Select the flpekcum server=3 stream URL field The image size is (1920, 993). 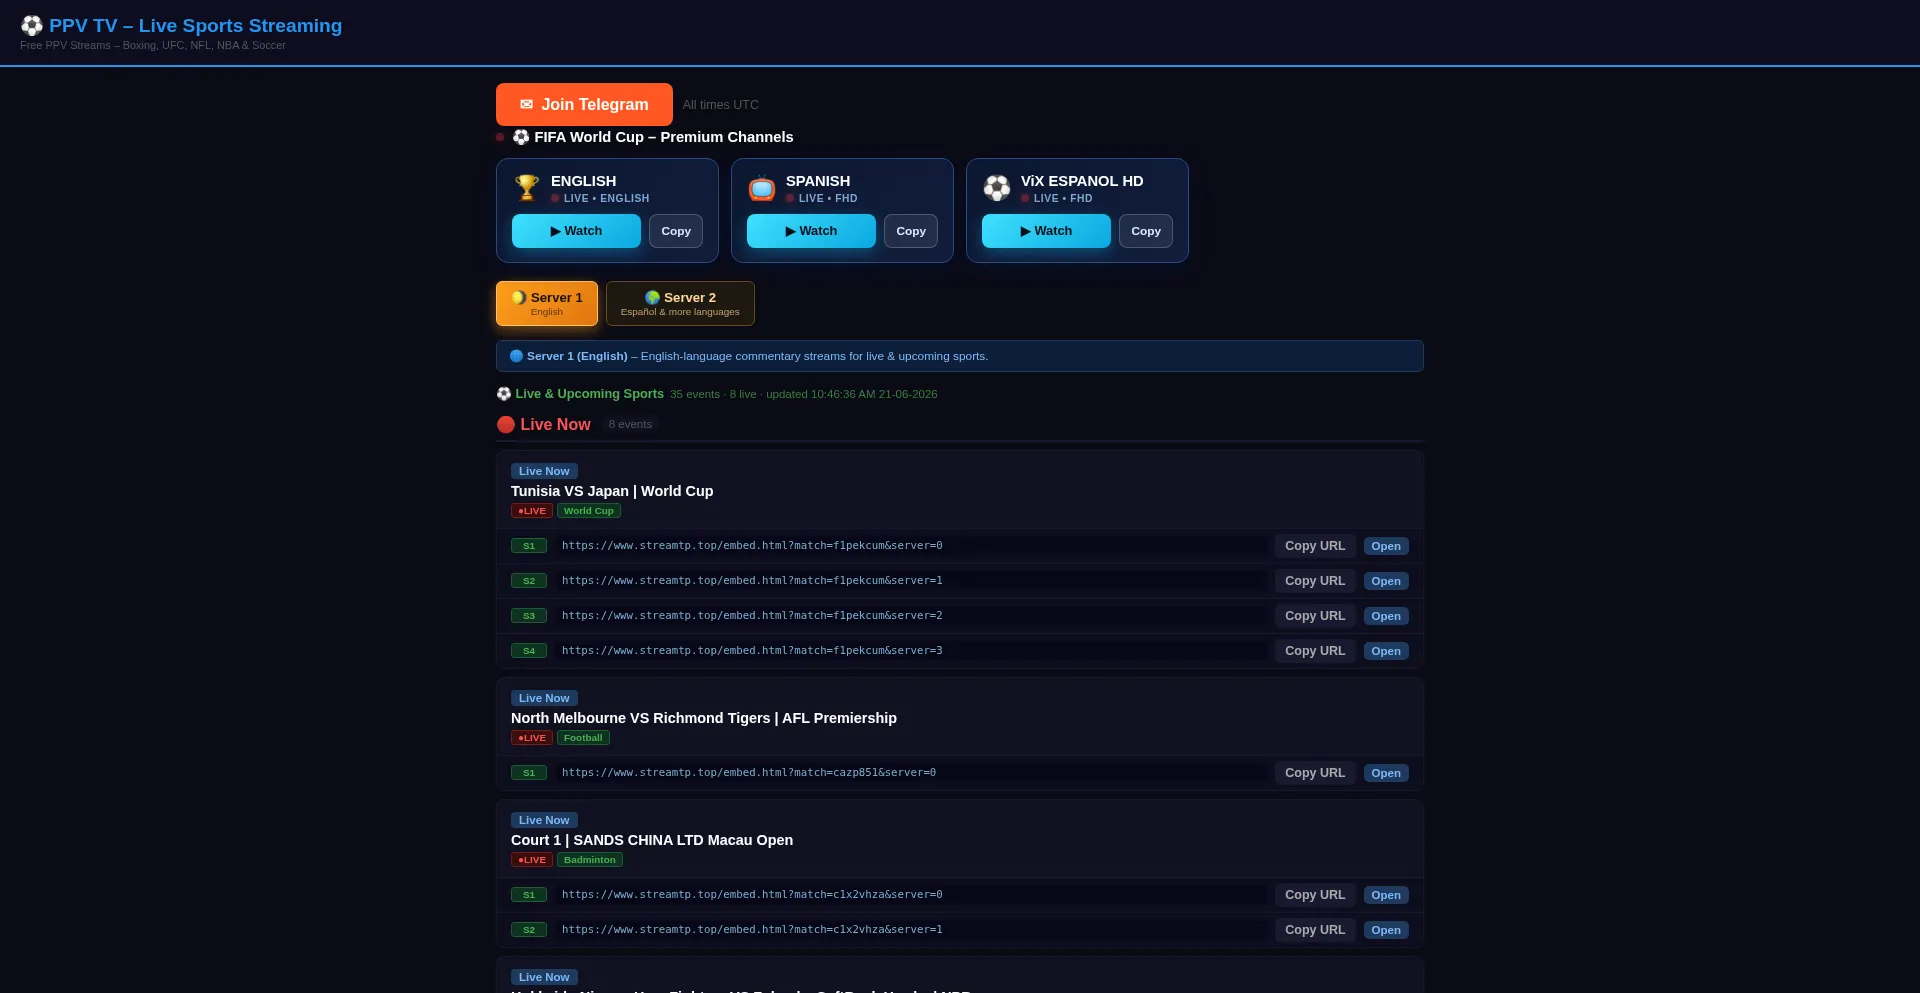911,651
